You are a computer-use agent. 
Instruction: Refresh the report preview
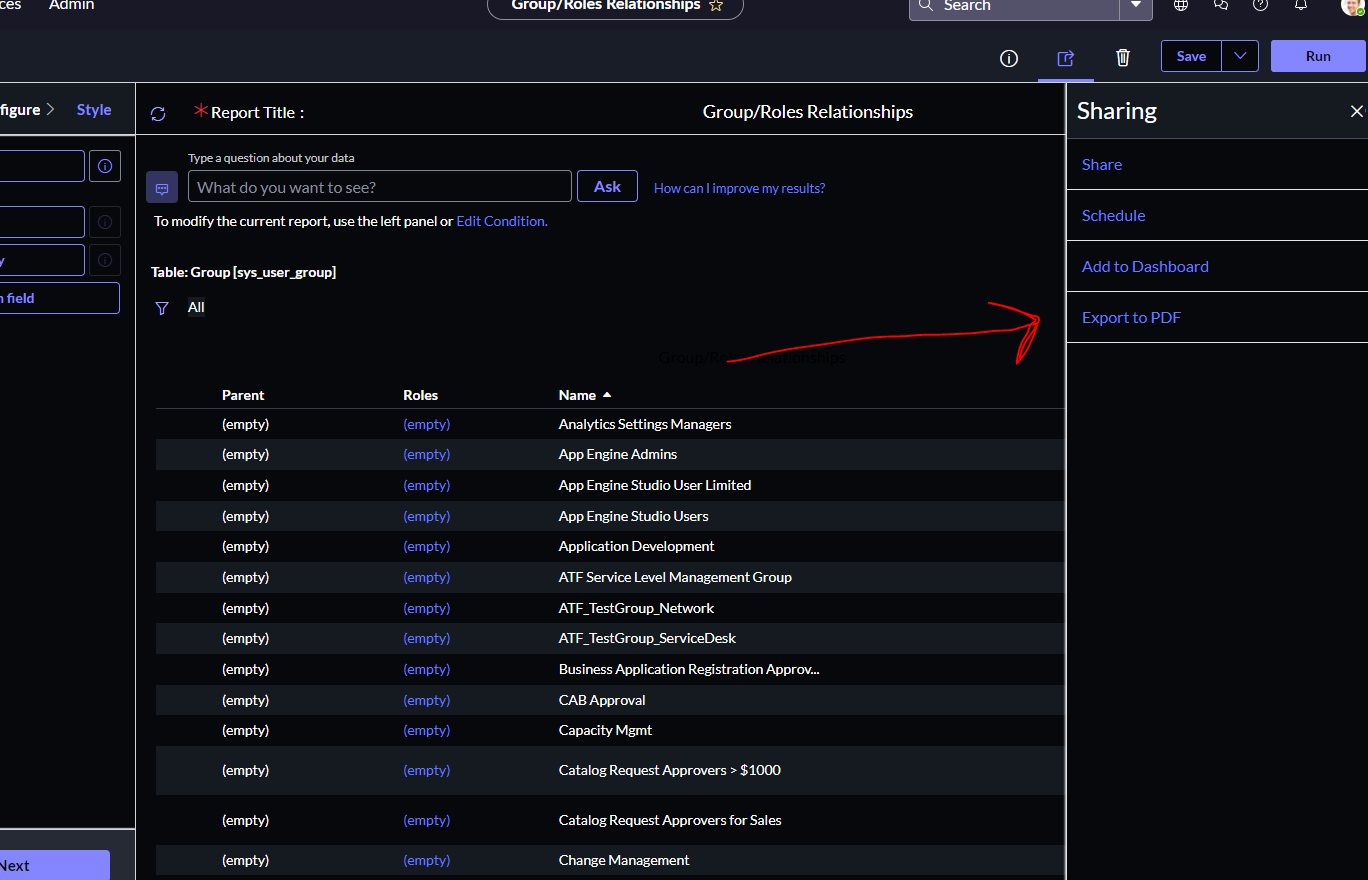click(x=158, y=113)
